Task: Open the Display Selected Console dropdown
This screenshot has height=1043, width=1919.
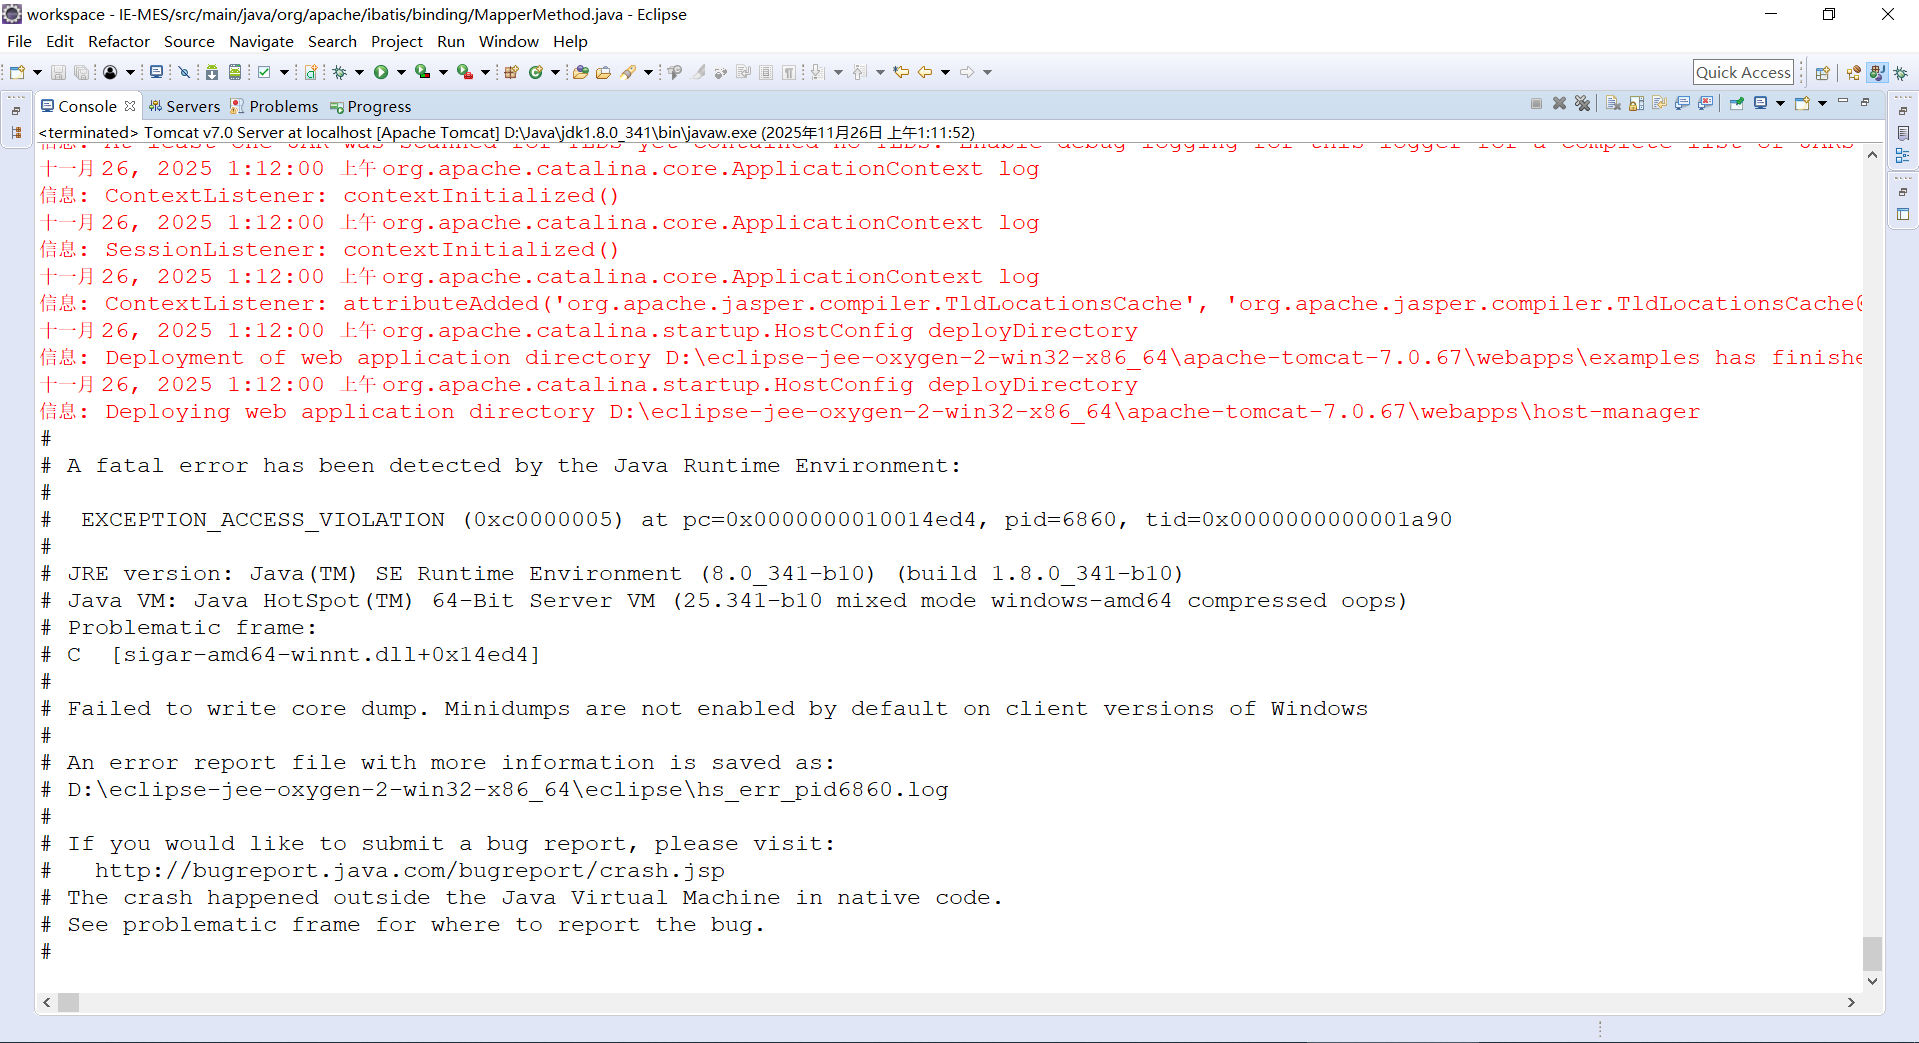Action: tap(1782, 103)
